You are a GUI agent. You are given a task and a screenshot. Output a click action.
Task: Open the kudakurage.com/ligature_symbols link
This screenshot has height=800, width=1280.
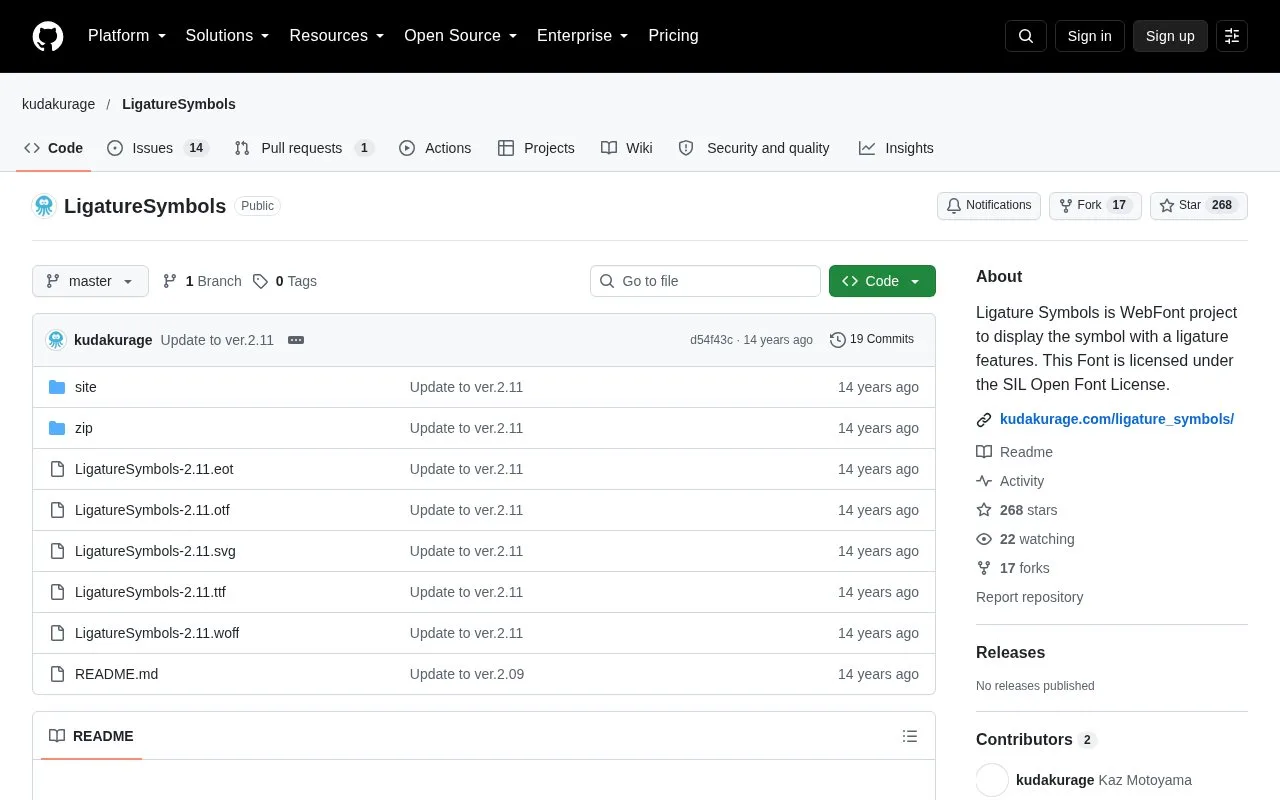click(1117, 419)
